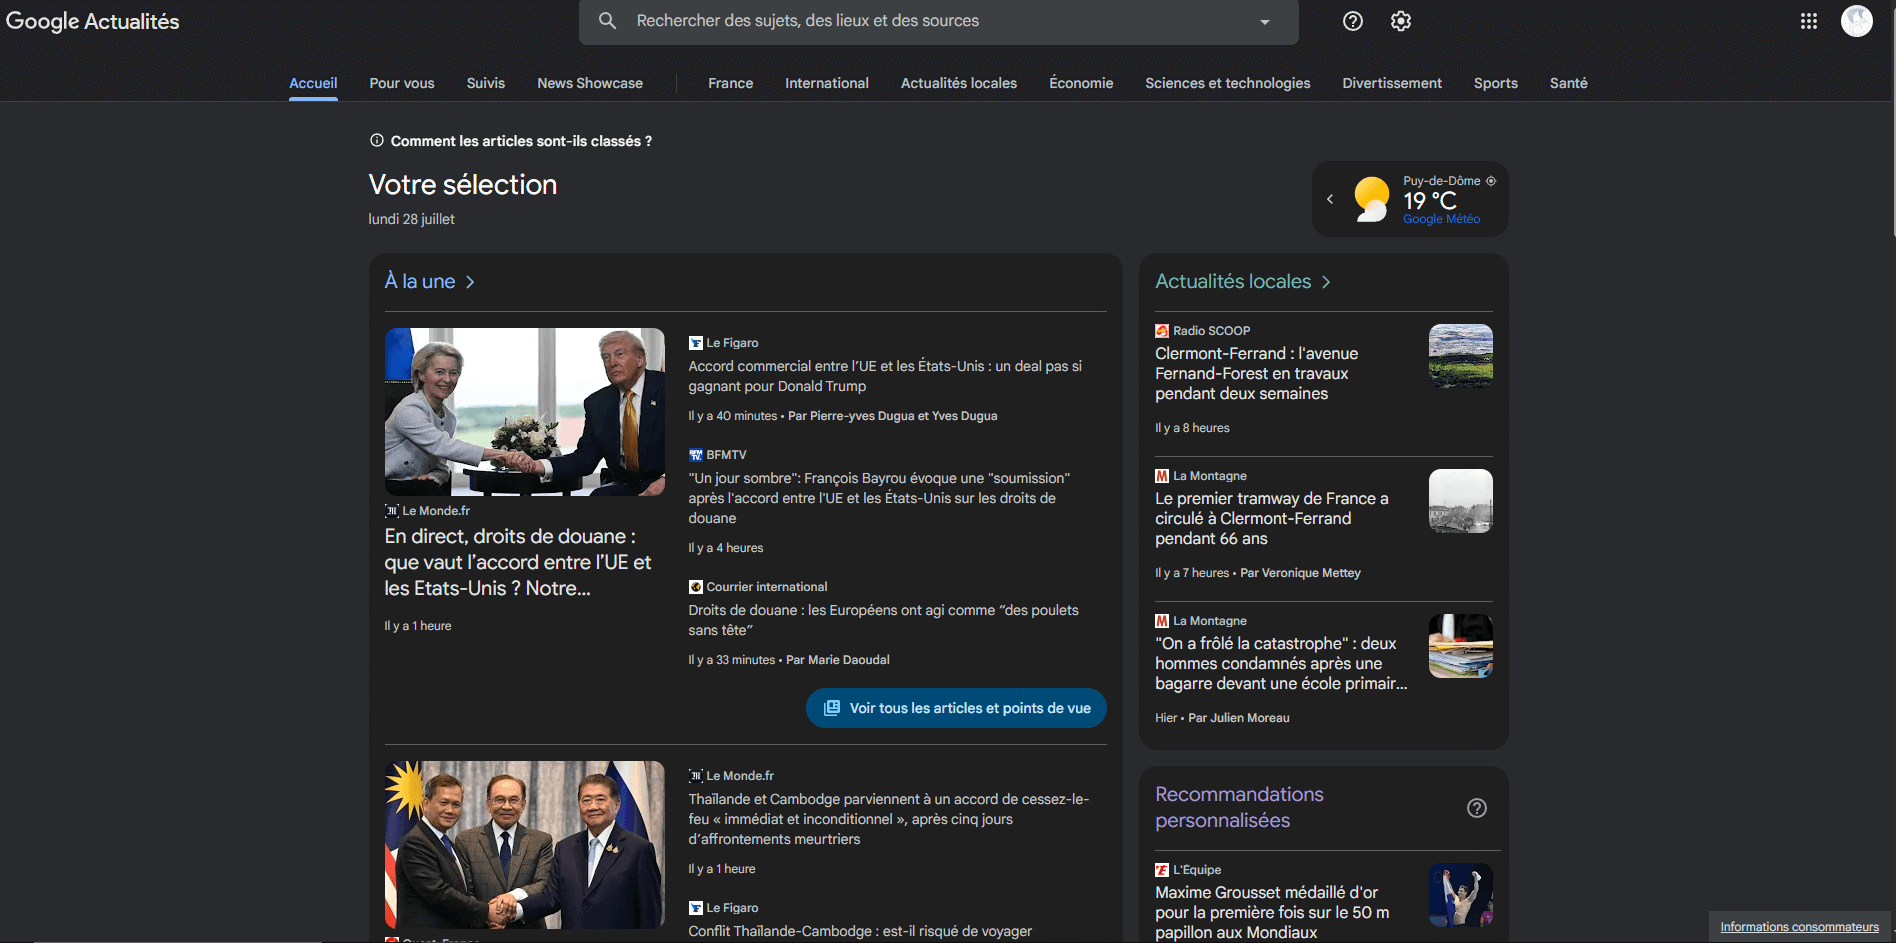Click Voir tous les articles et points de vue
The width and height of the screenshot is (1896, 943).
click(956, 708)
